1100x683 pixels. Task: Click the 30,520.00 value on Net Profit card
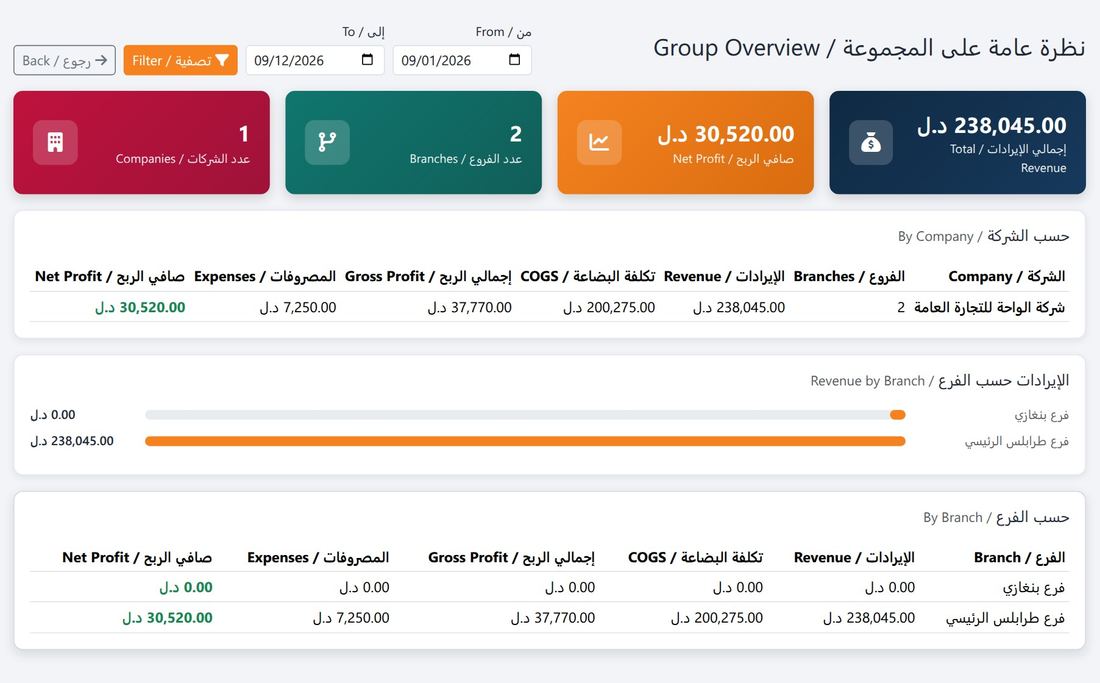(x=726, y=134)
